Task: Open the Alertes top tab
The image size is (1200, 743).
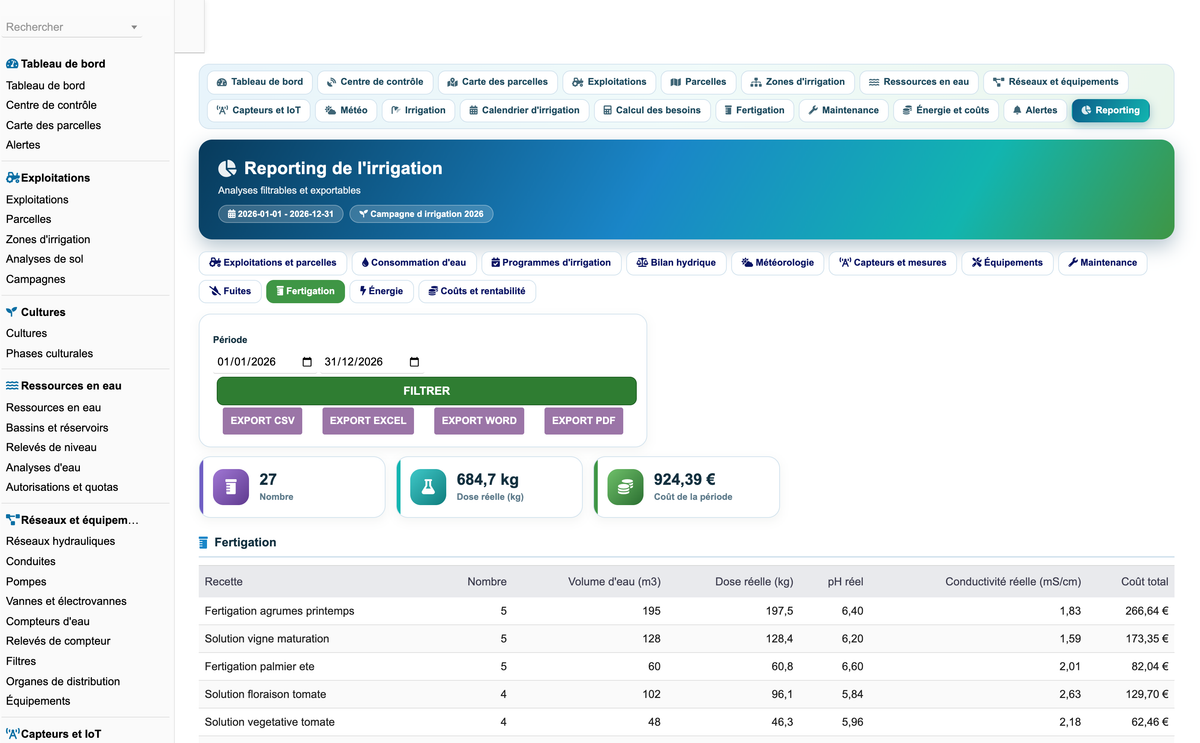Action: click(x=1034, y=110)
